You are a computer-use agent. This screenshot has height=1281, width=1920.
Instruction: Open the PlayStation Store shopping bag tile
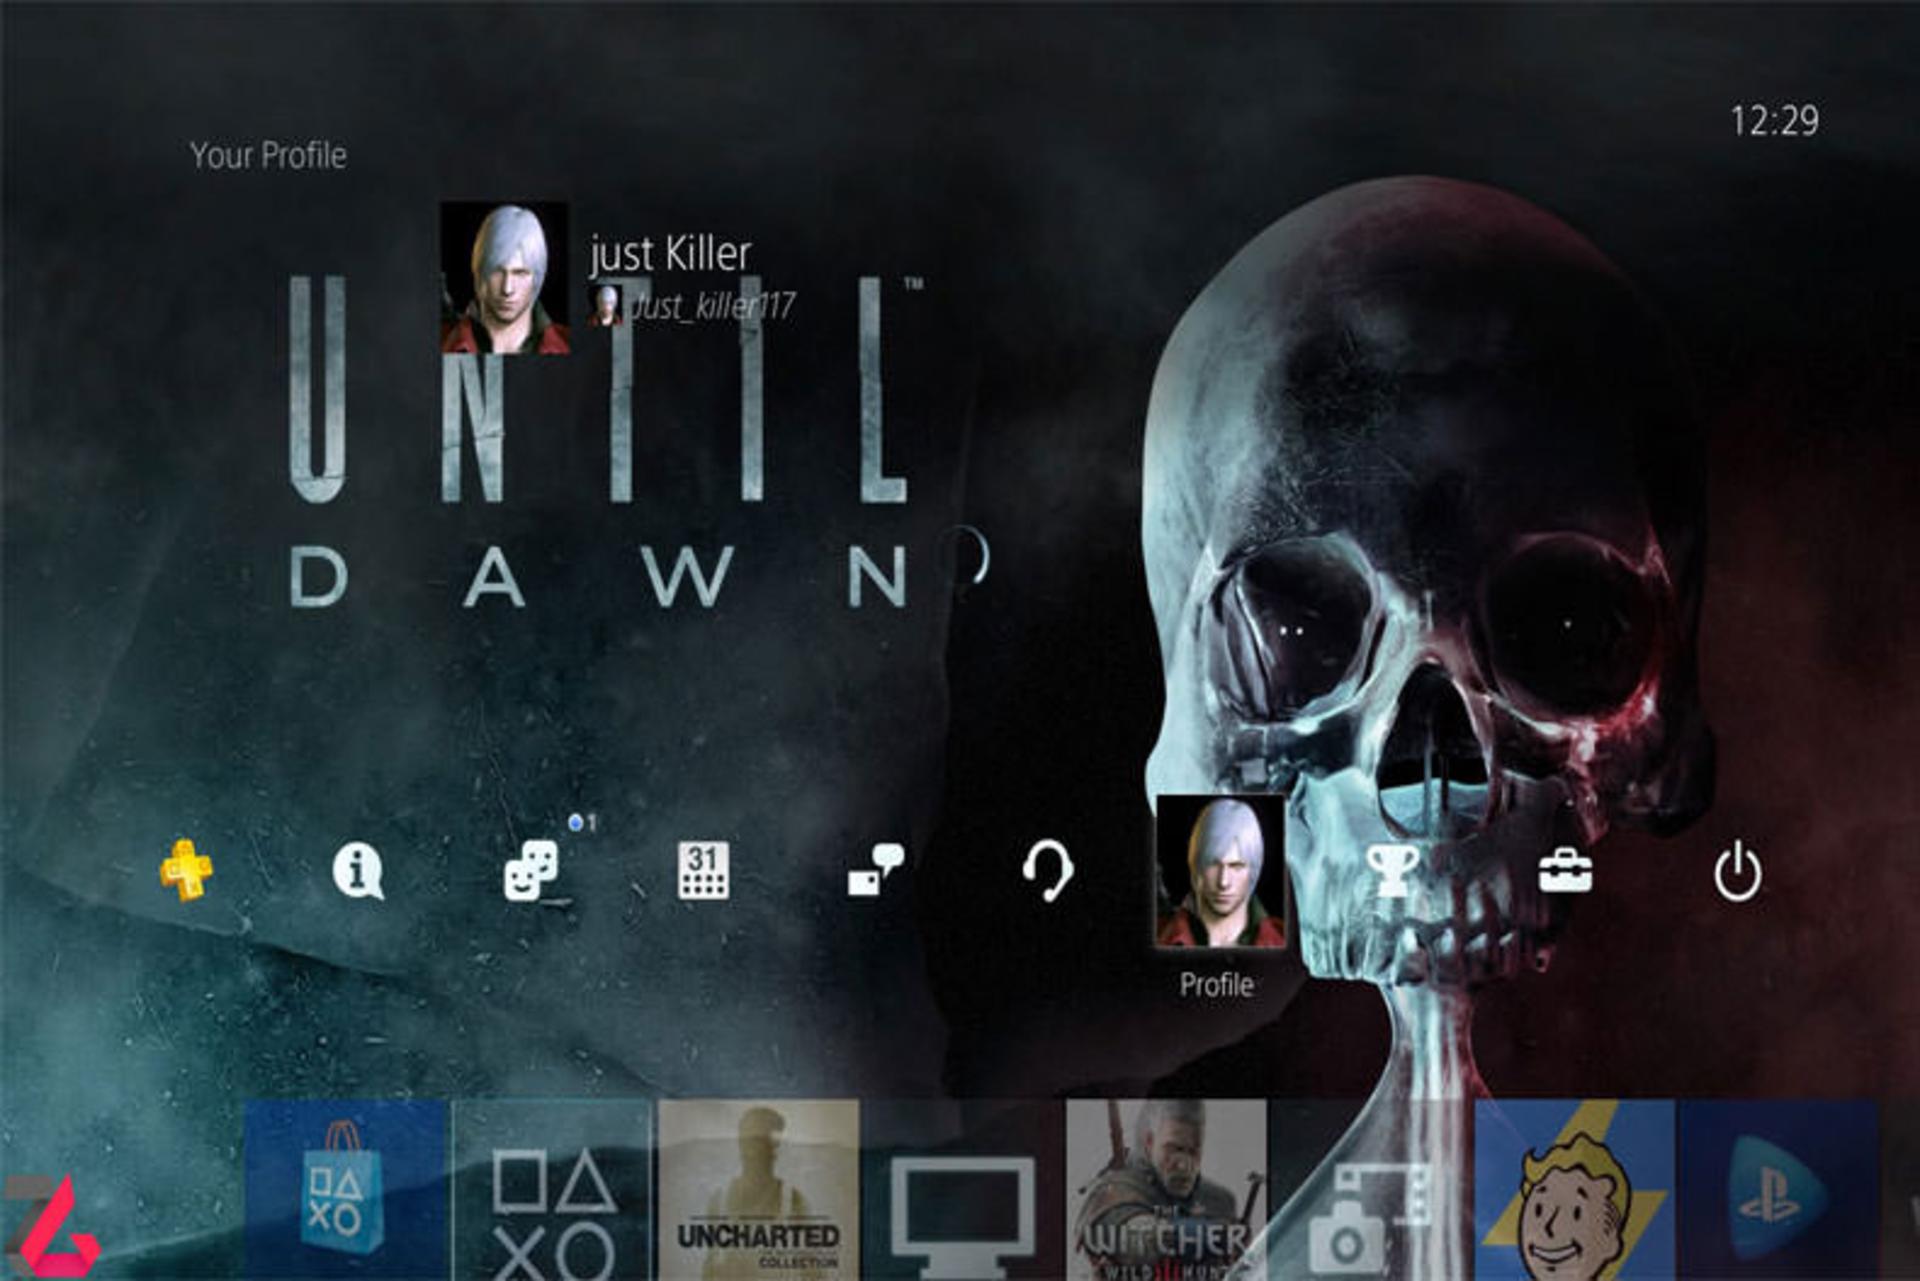tap(345, 1190)
